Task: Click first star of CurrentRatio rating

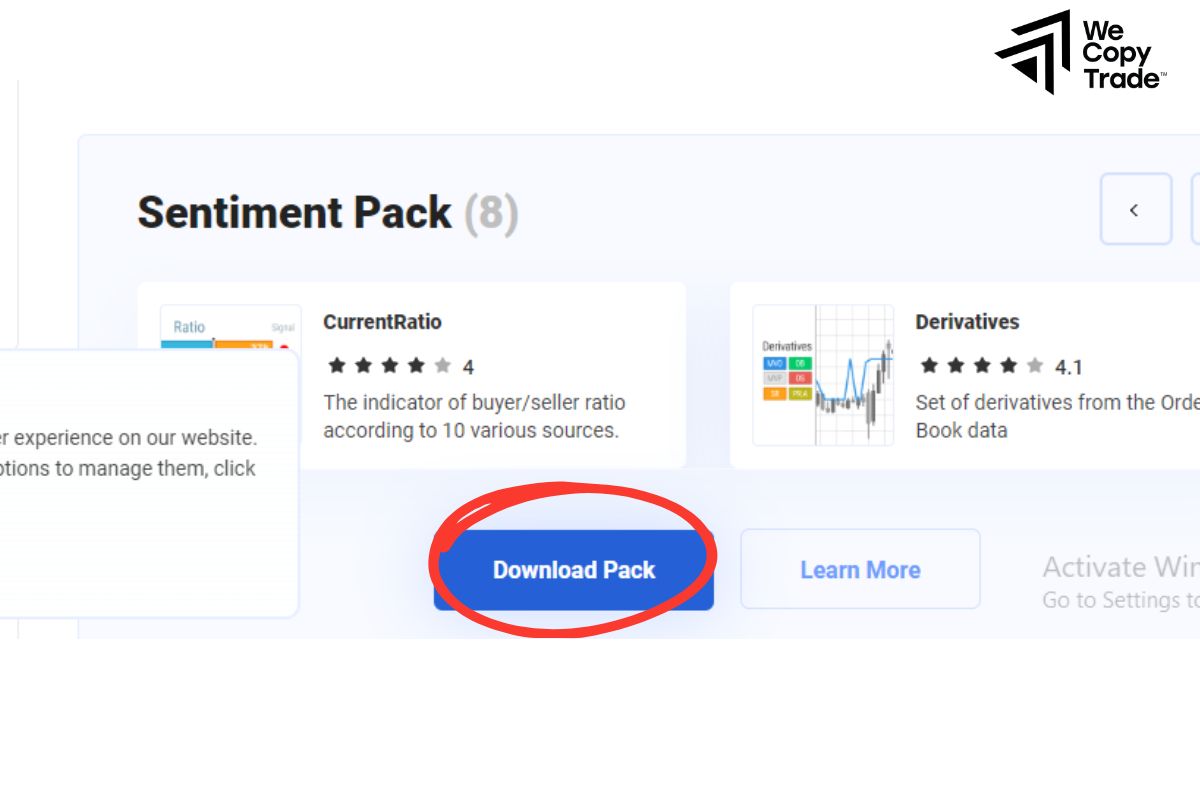Action: tap(337, 366)
